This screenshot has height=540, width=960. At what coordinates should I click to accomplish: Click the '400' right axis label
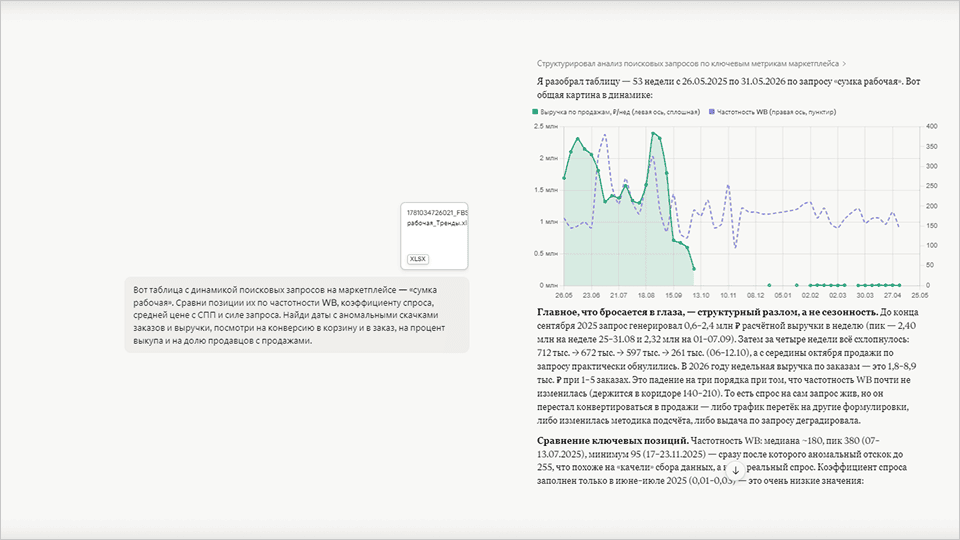tap(931, 126)
